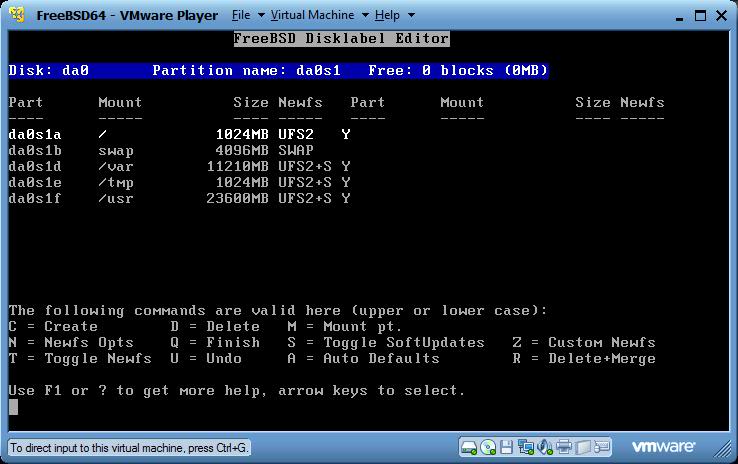Viewport: 738px width, 464px height.
Task: Click the SWAP newfs type
Action: click(296, 151)
